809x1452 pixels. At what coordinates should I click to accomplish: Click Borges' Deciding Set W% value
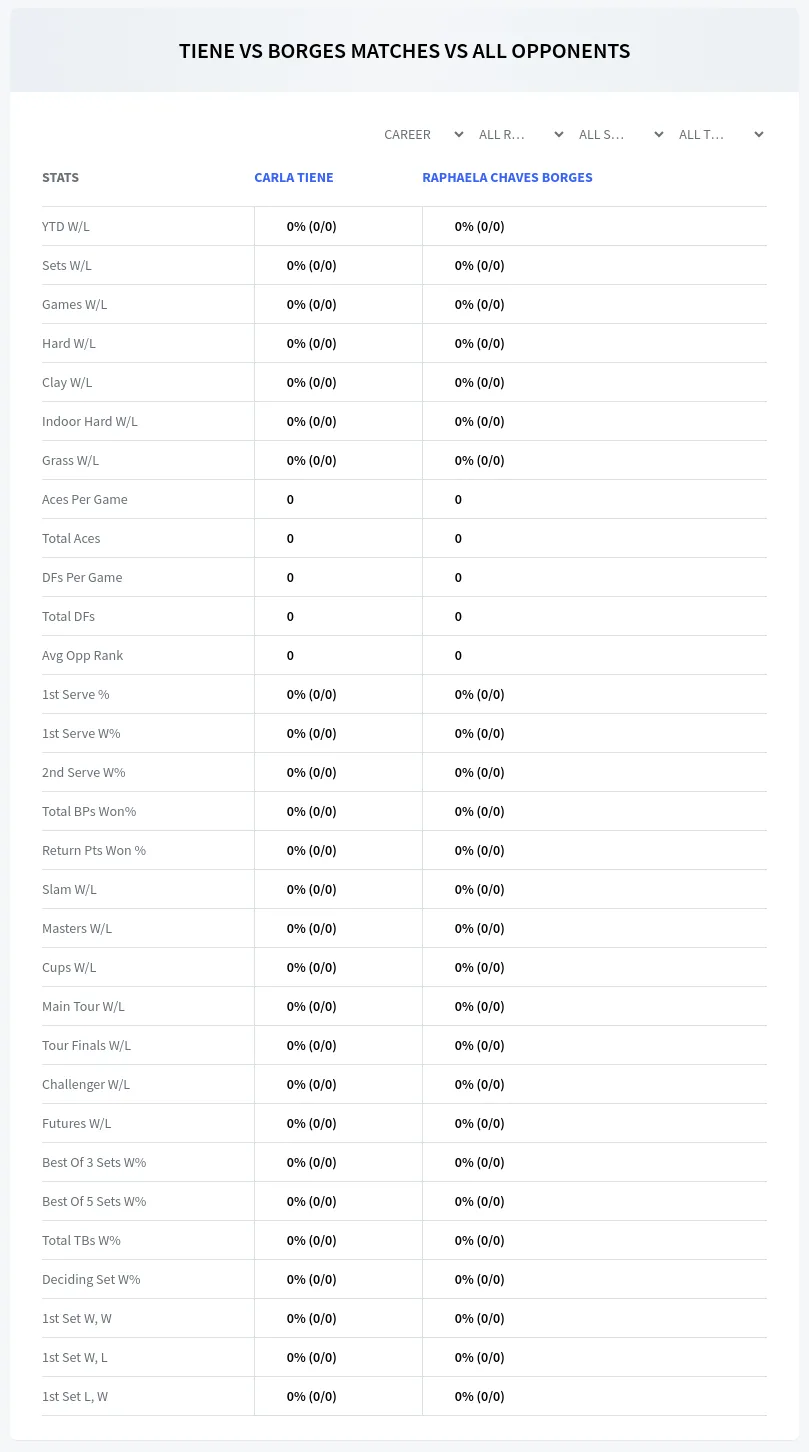pyautogui.click(x=480, y=1279)
